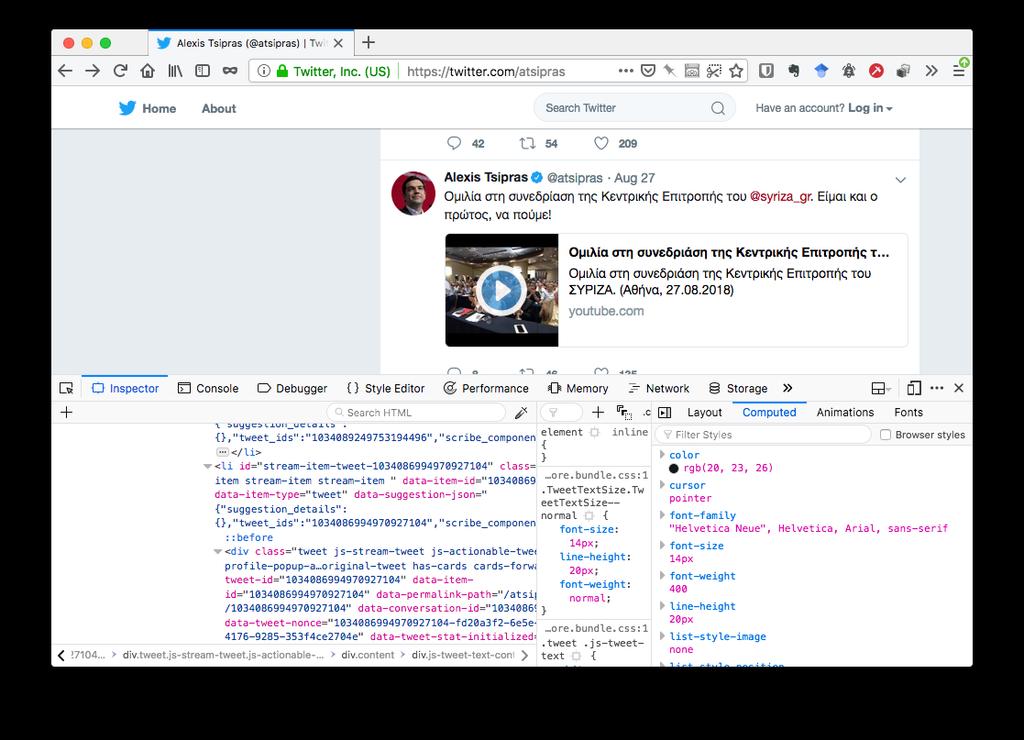Go back with the browser back arrow

coord(65,71)
